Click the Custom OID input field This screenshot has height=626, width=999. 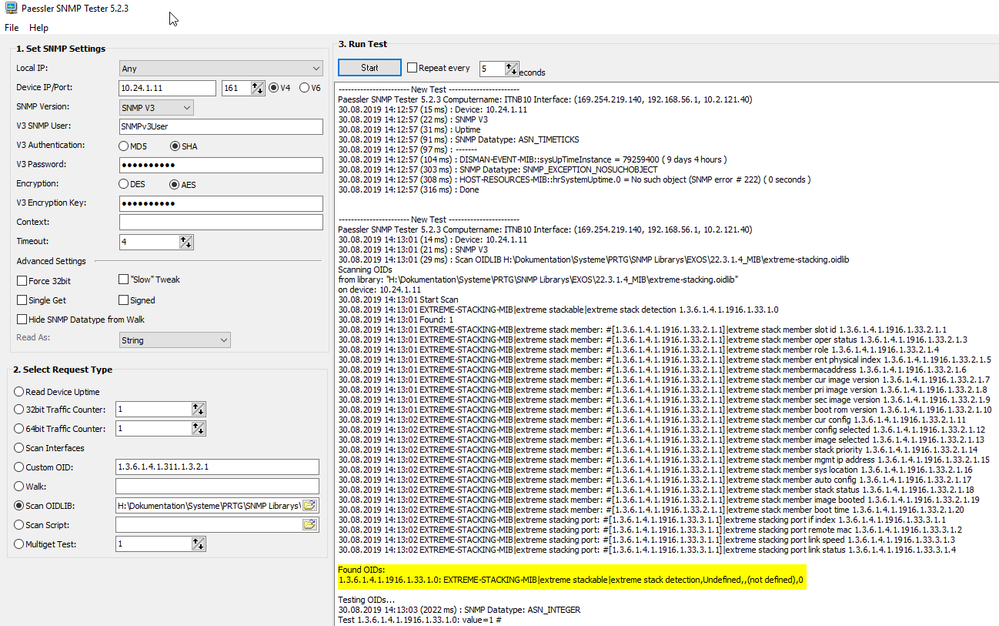tap(217, 467)
